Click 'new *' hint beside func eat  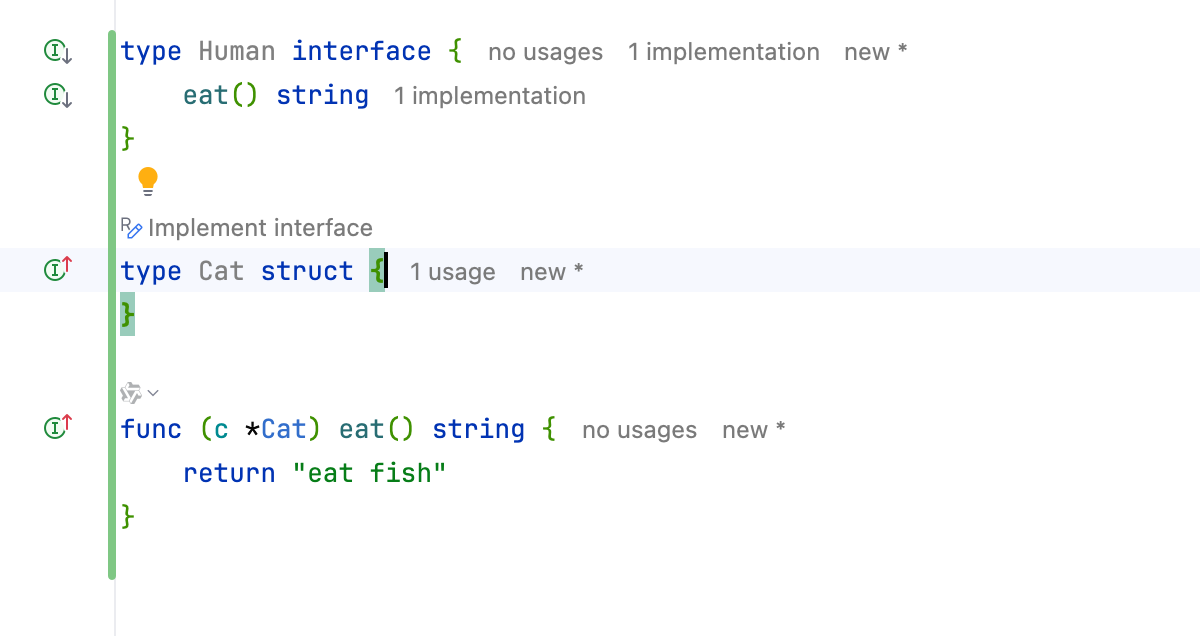coord(753,430)
